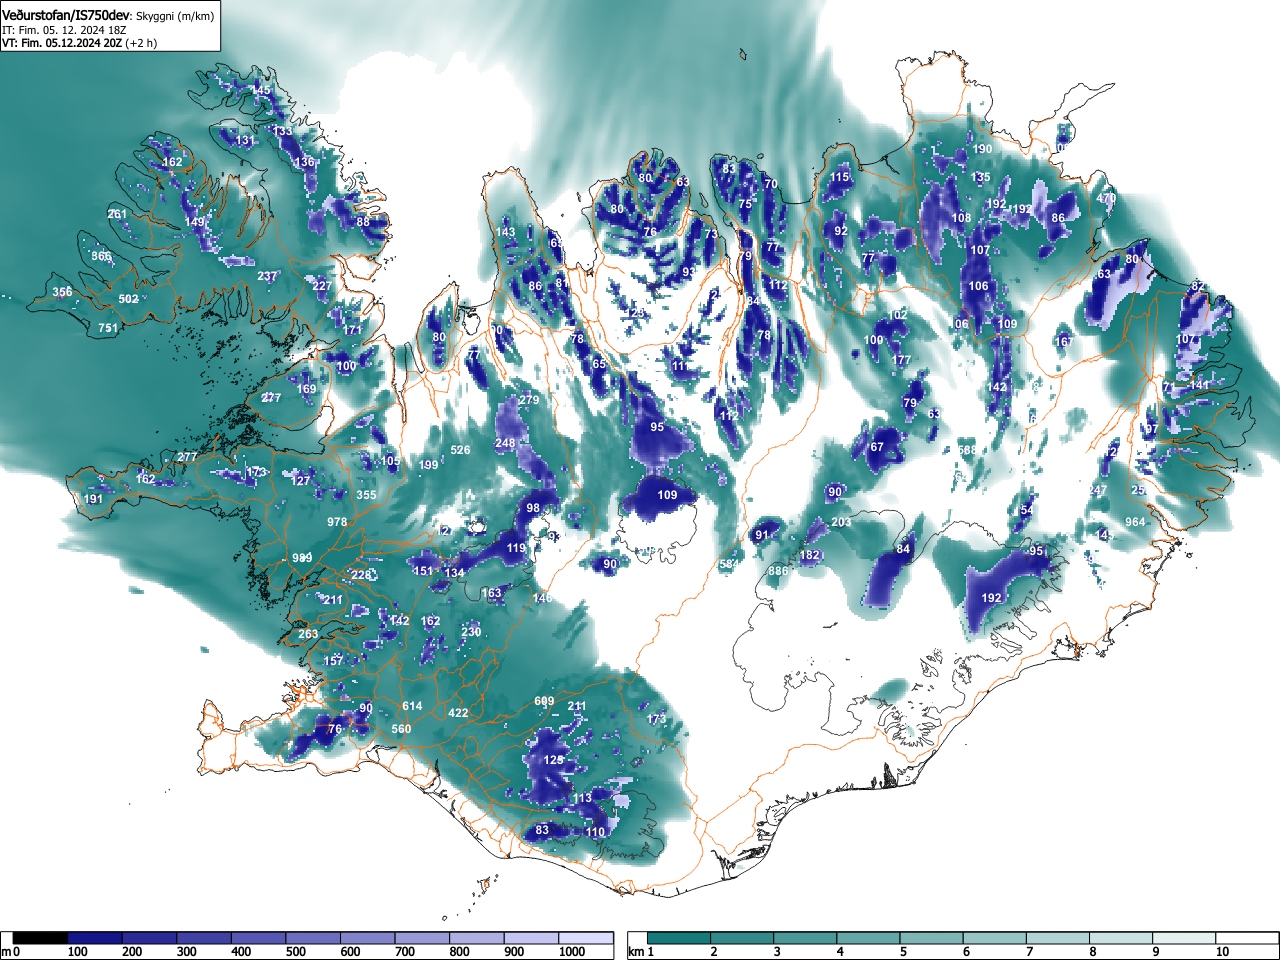Click the '584' visibility value
Screen dimensions: 1280x960
tap(730, 565)
